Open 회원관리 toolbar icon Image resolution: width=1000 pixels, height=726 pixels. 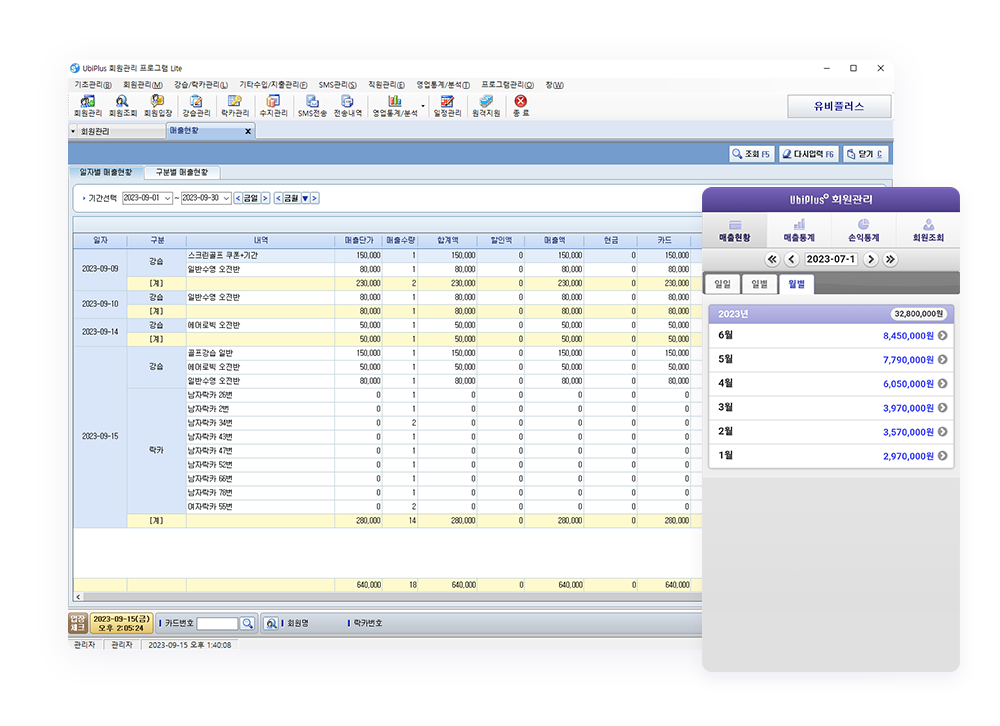click(87, 106)
